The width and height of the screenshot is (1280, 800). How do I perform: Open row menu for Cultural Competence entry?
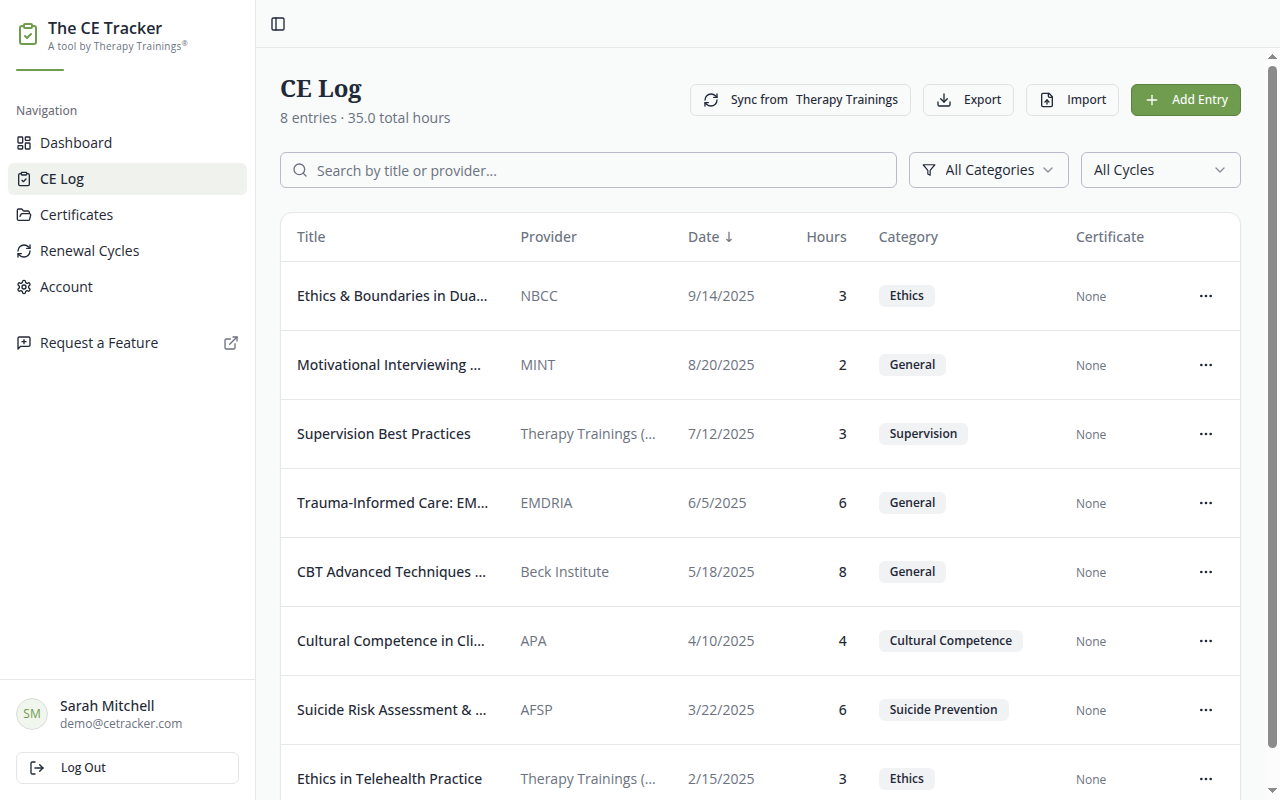click(1206, 641)
